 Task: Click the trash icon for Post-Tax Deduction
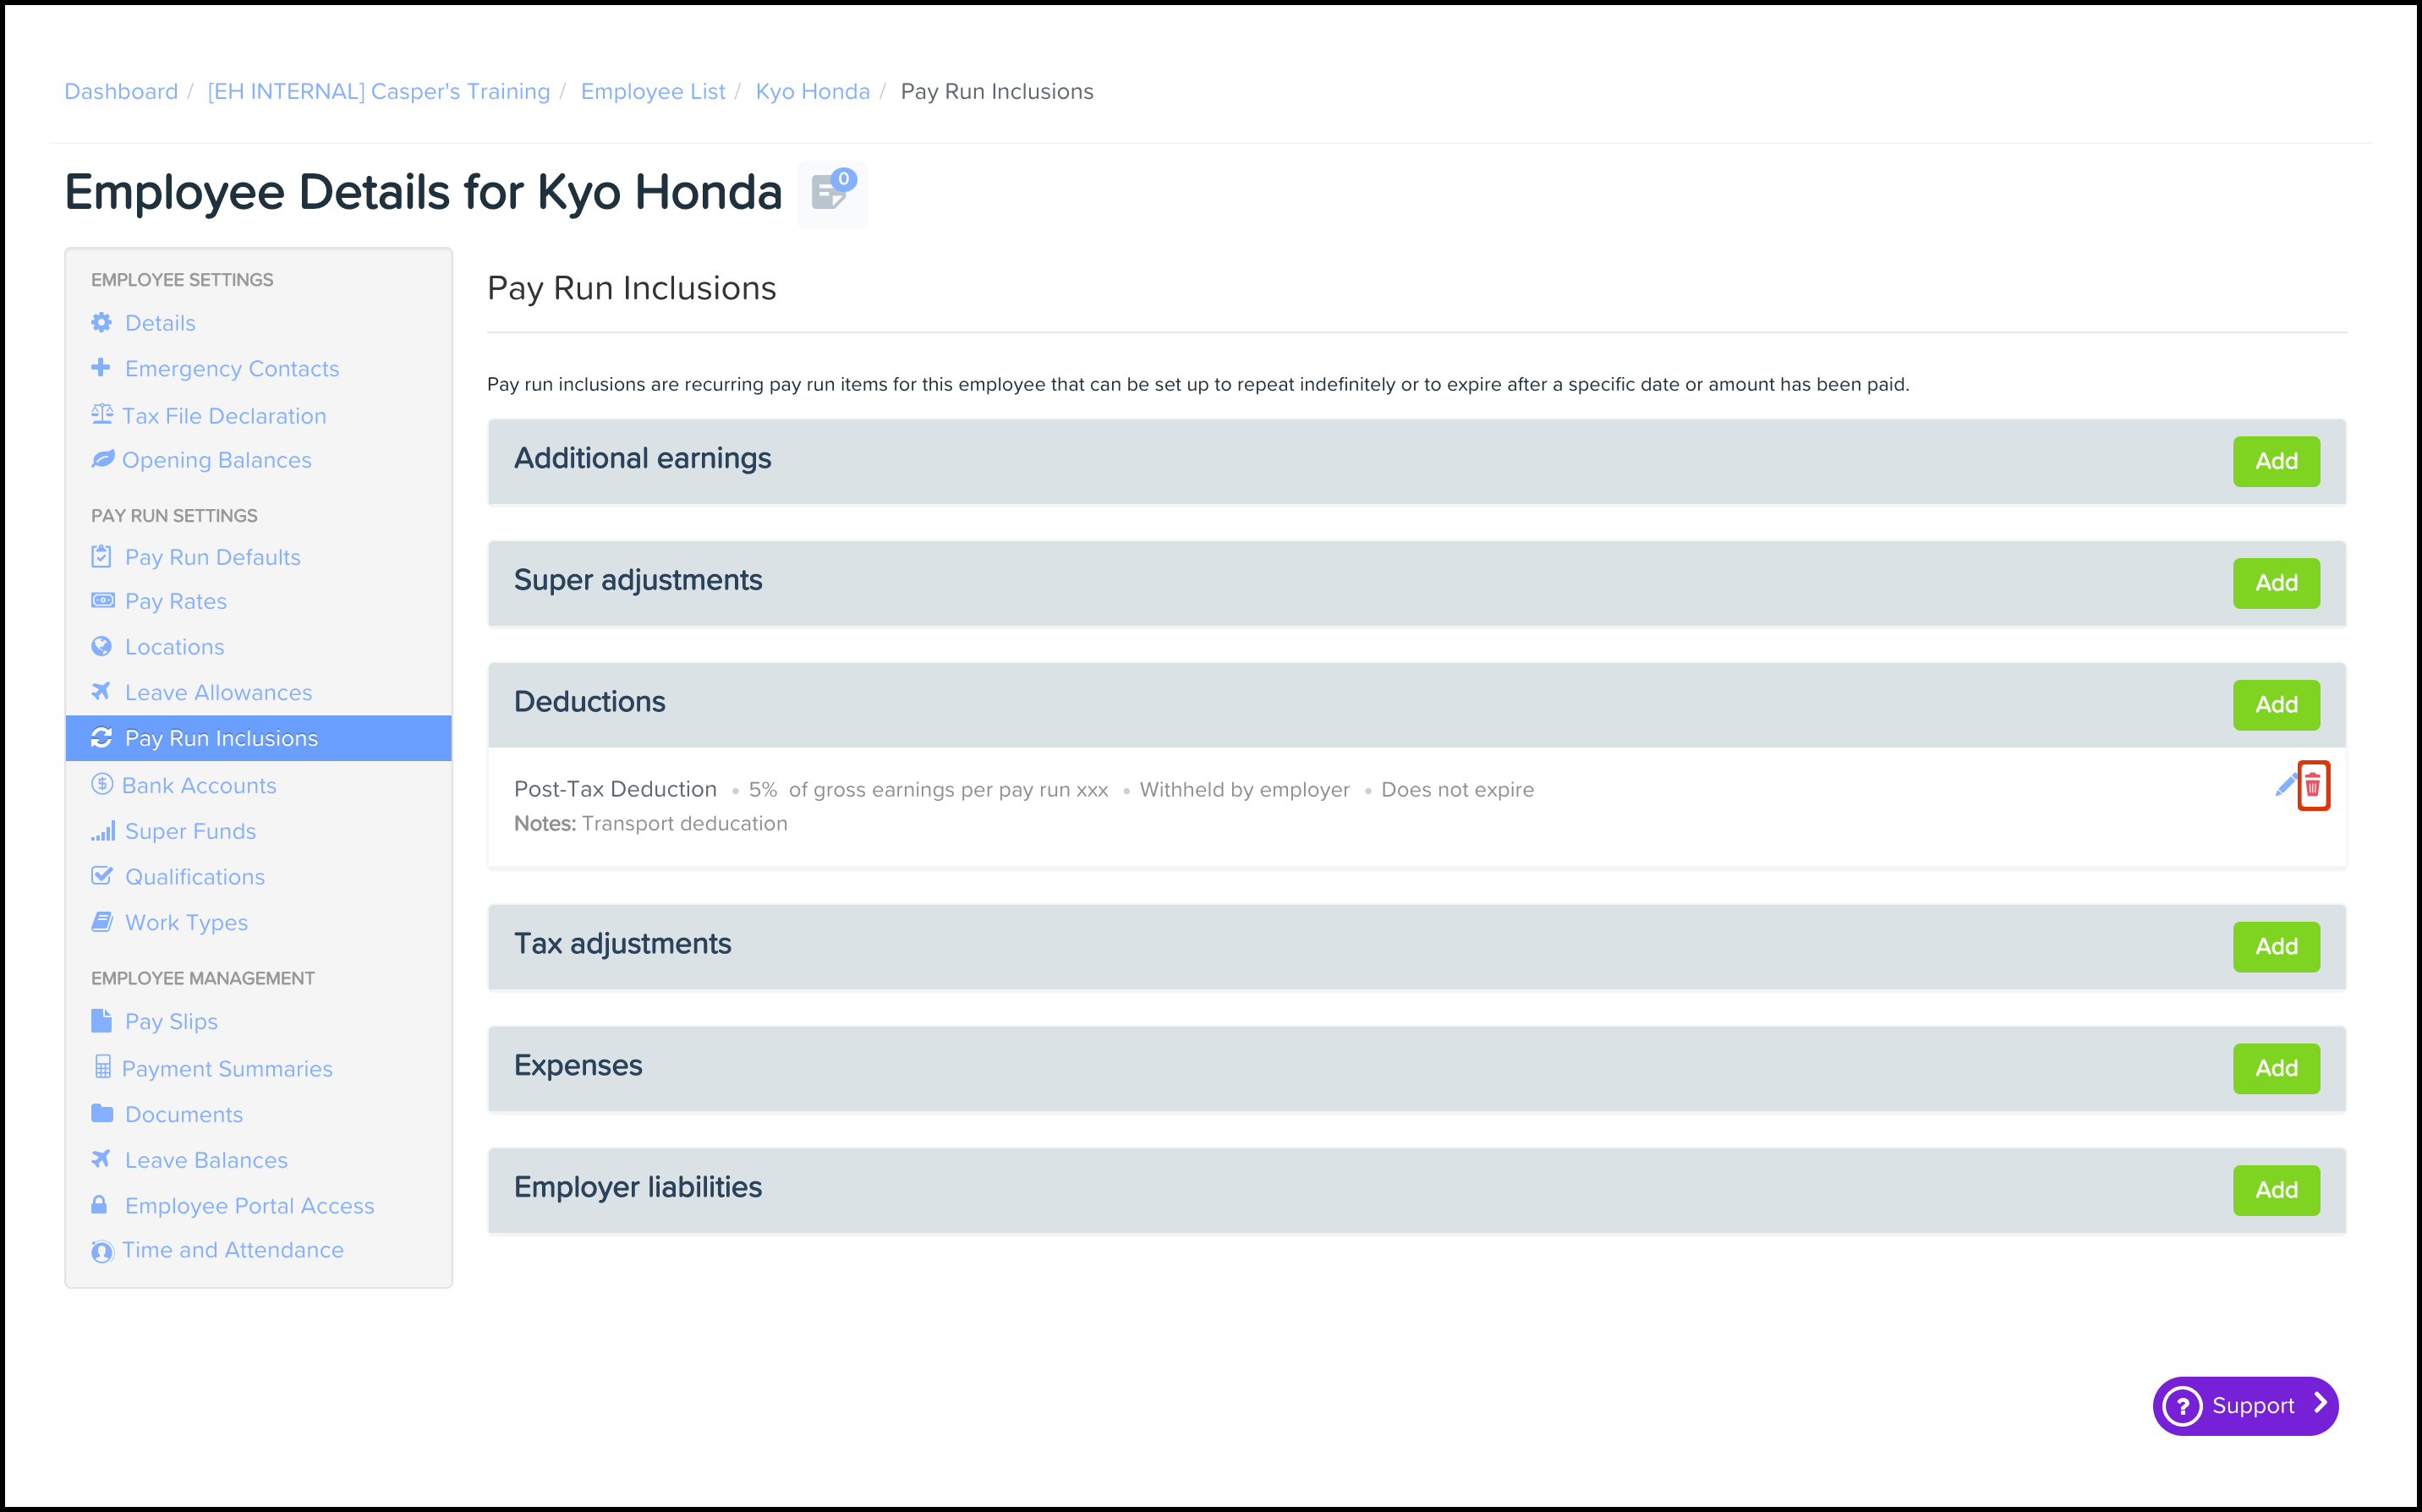(2312, 786)
